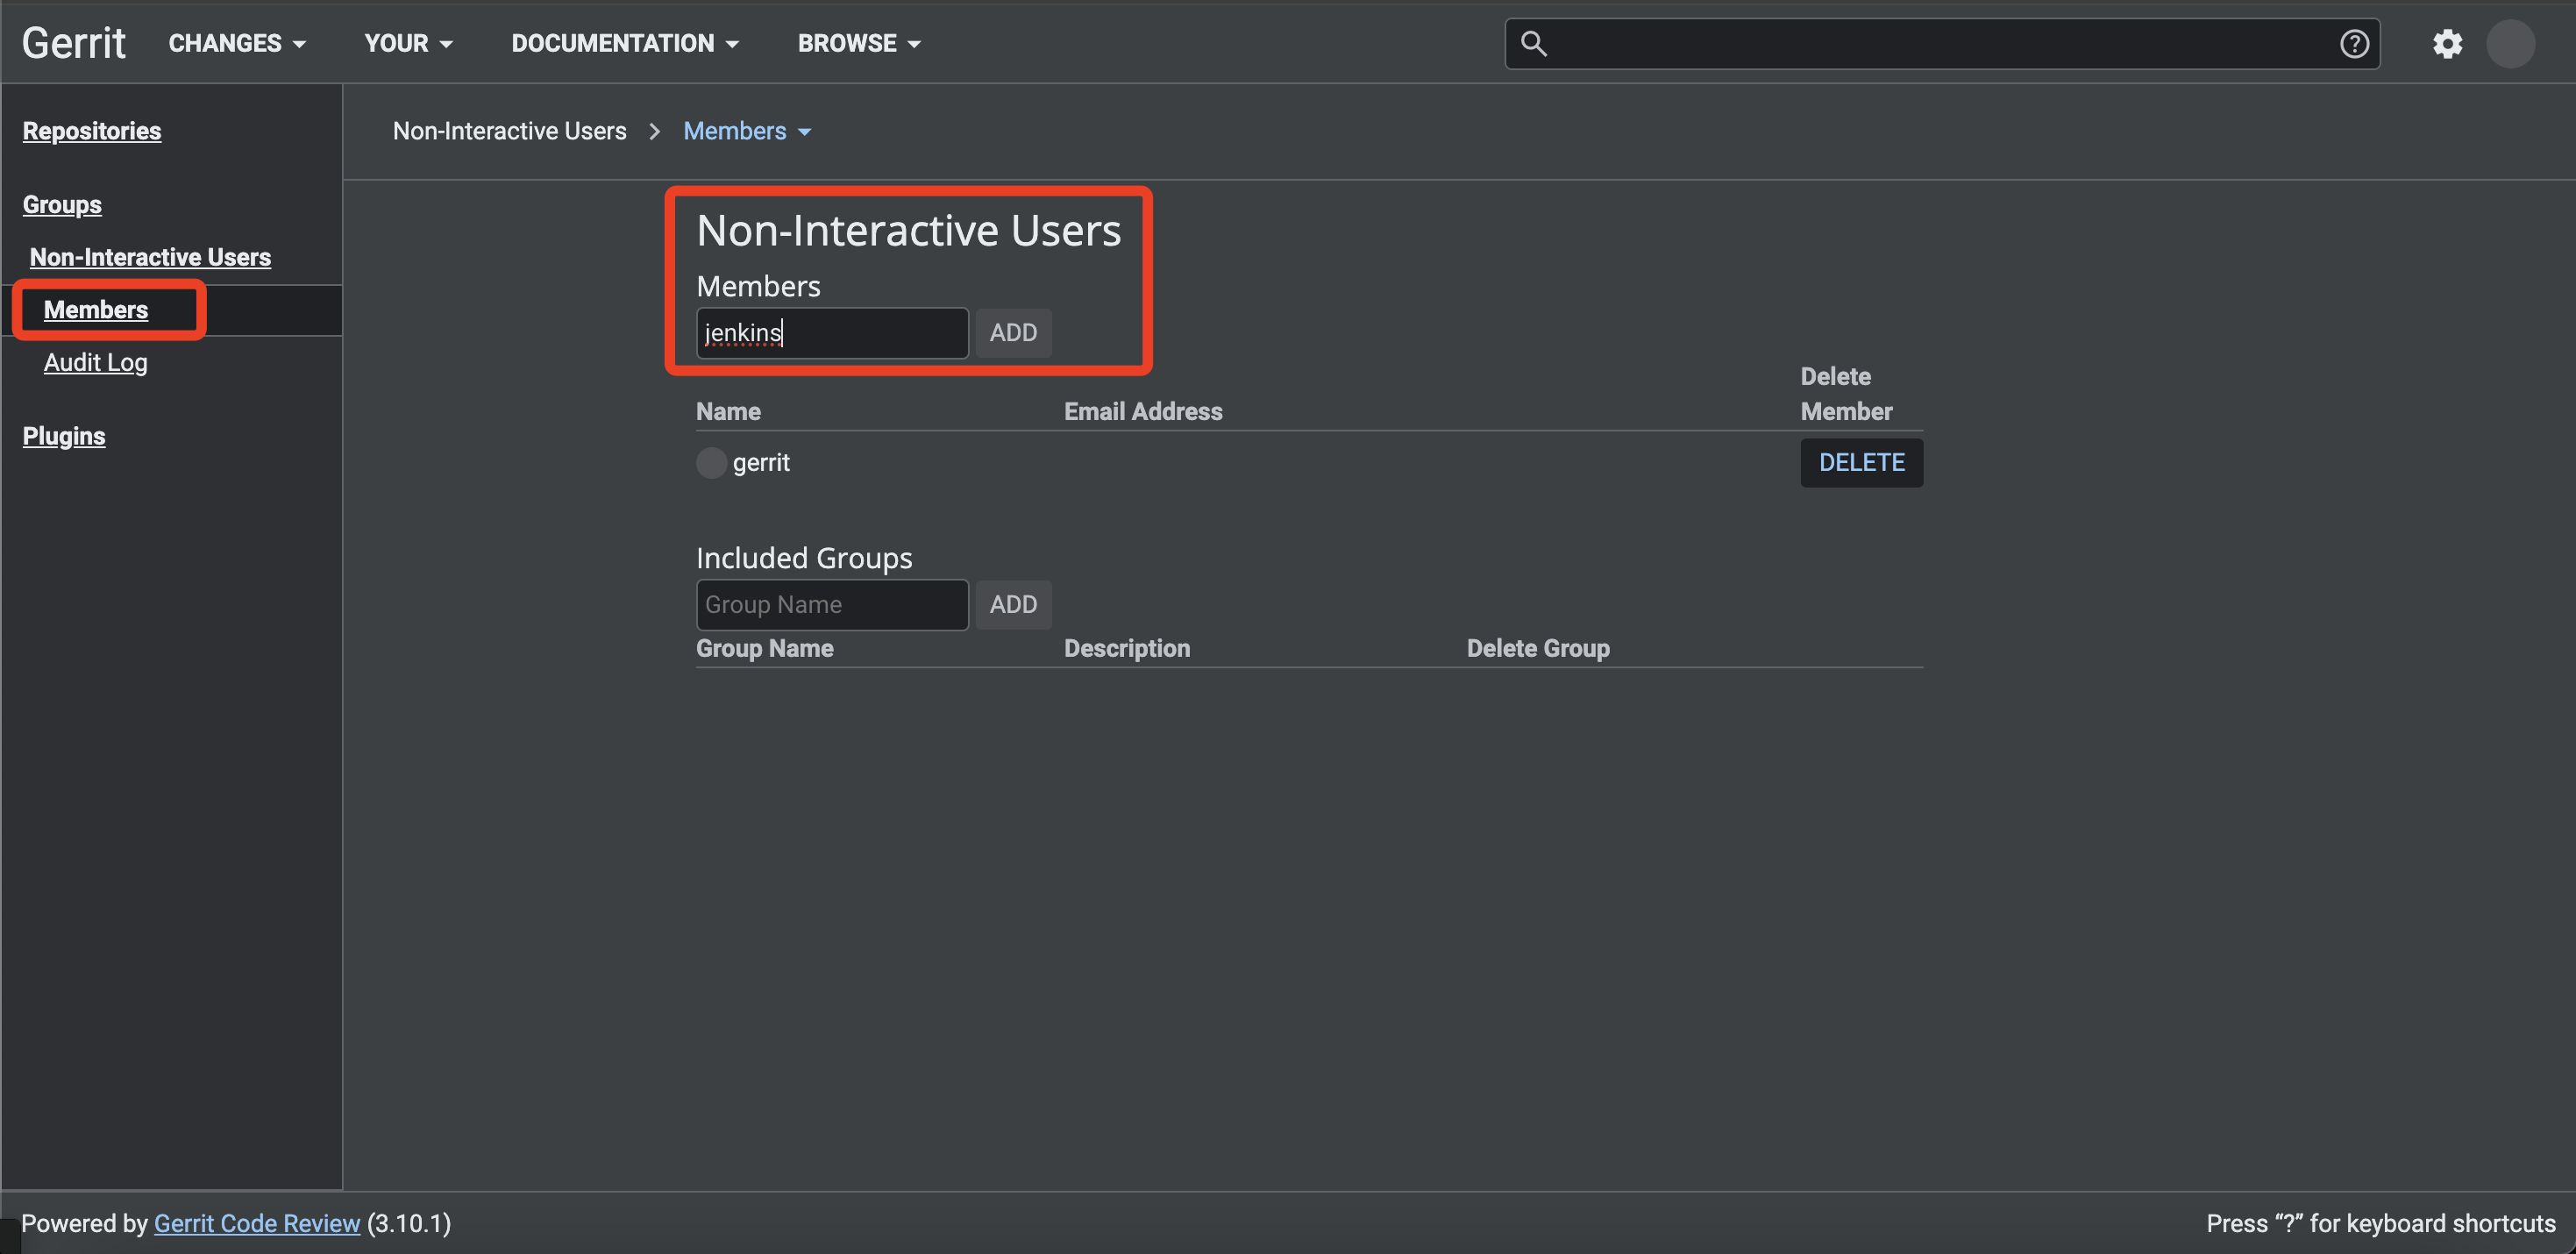Click gerrit member avatar circle
This screenshot has width=2576, height=1254.
pyautogui.click(x=711, y=463)
